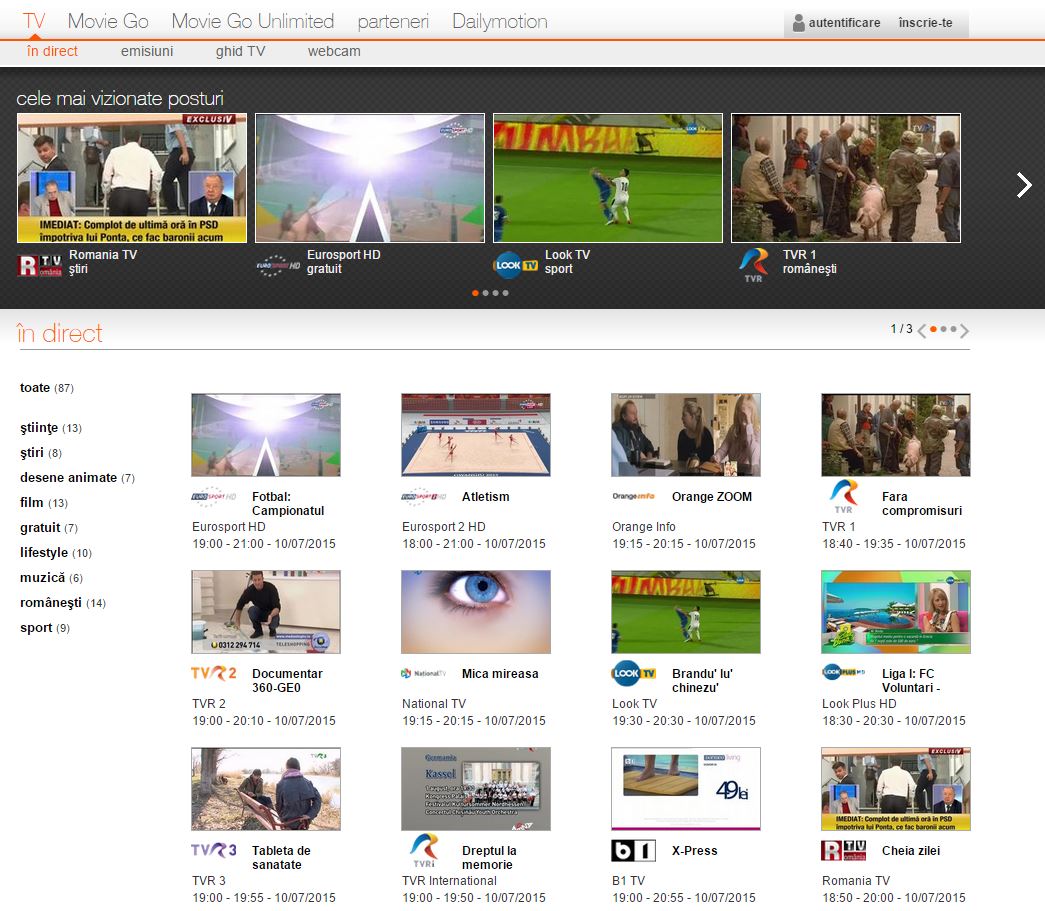The image size is (1045, 911).
Task: Filter channels by film category
Action: 44,503
